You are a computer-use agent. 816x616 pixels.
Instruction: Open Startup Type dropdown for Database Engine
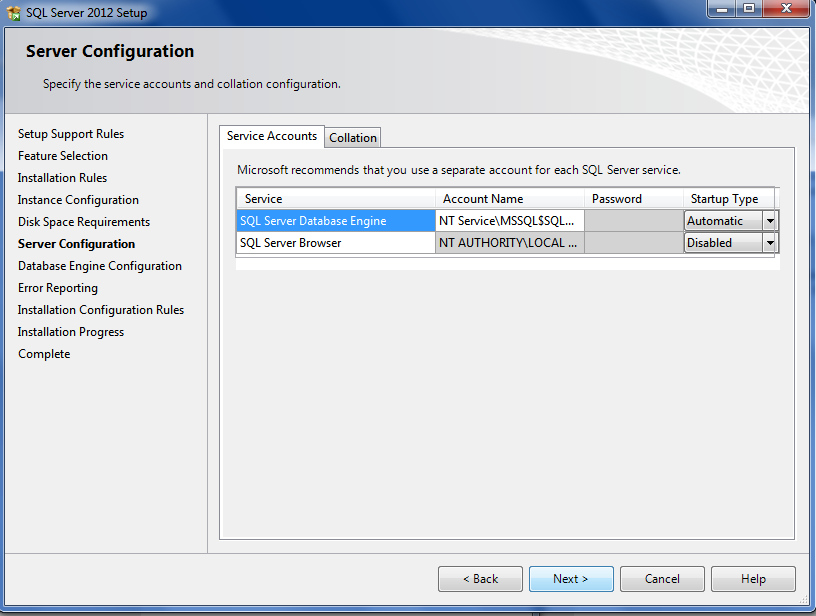click(770, 221)
